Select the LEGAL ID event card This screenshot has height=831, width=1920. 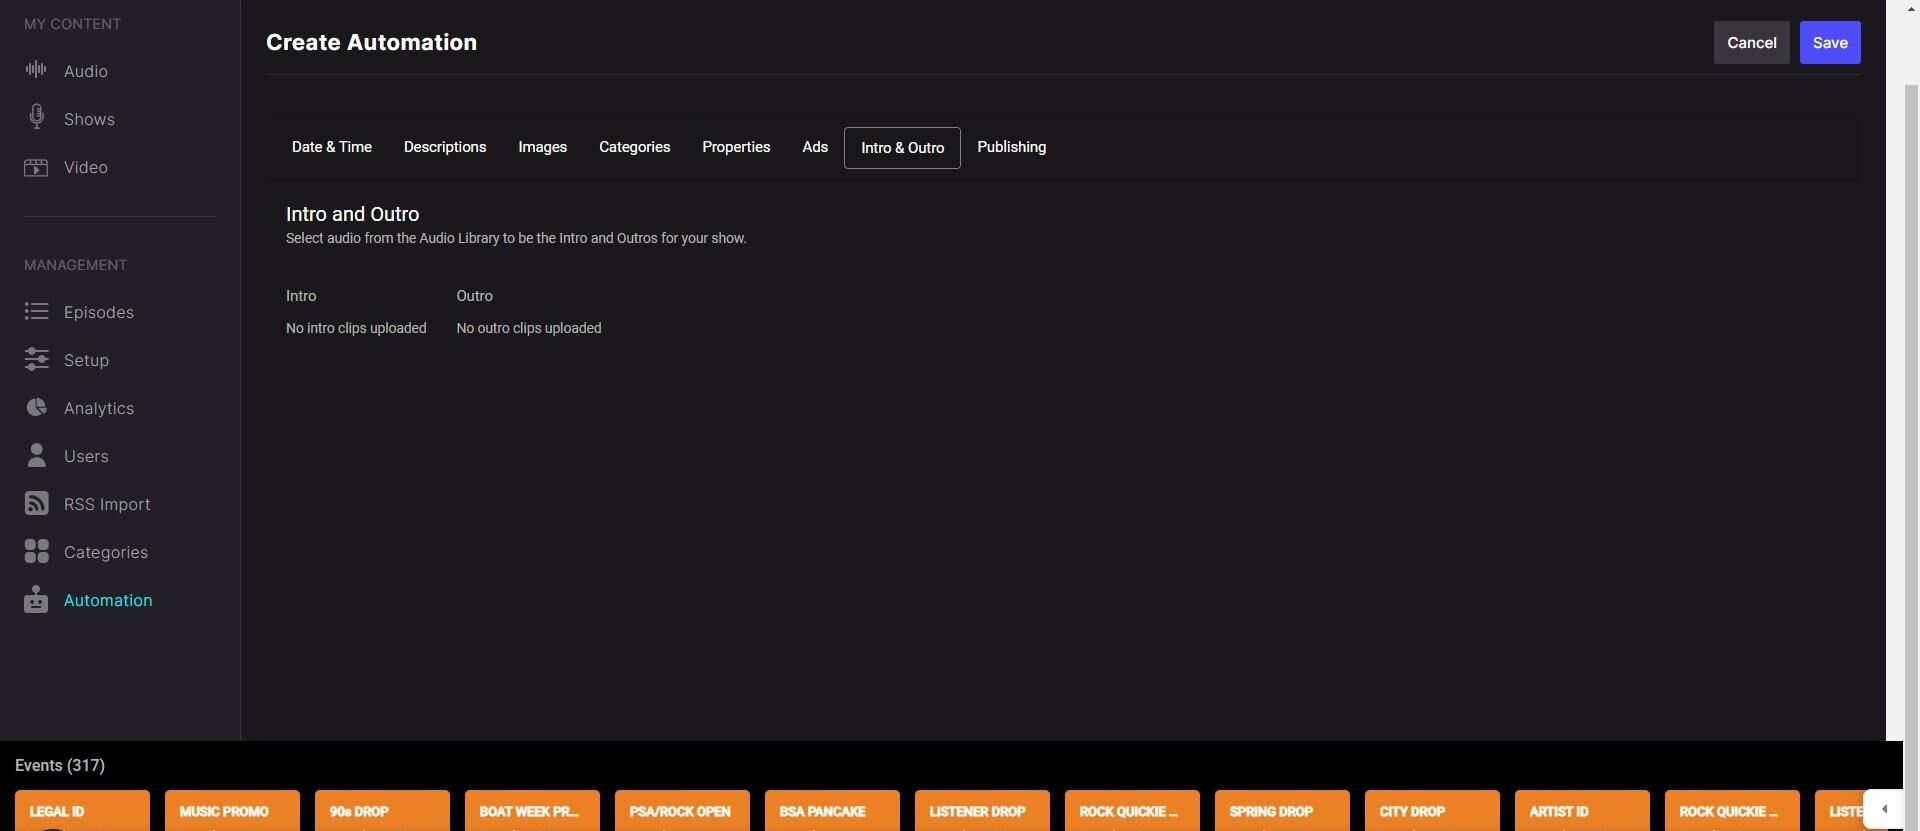(x=82, y=811)
